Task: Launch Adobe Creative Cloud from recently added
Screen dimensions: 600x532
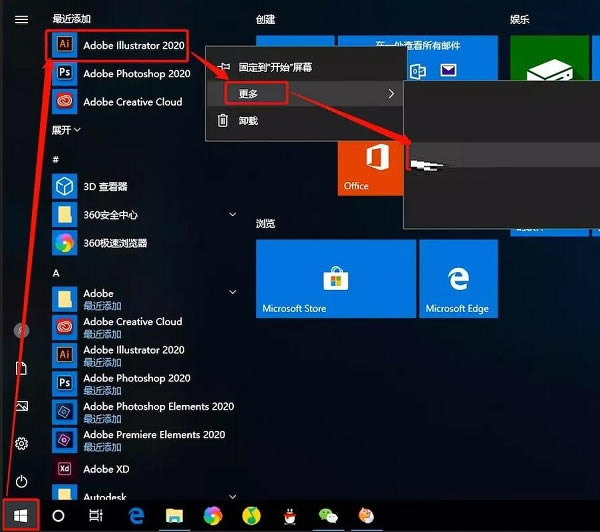Action: [132, 101]
